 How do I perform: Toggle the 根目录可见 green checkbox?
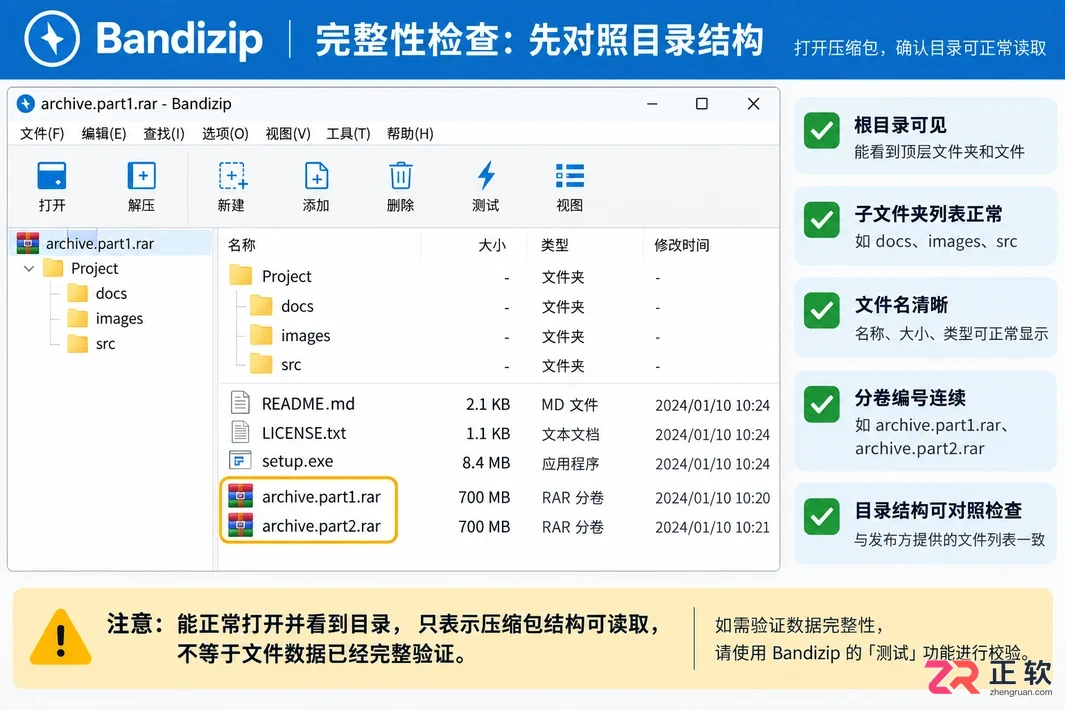(821, 130)
